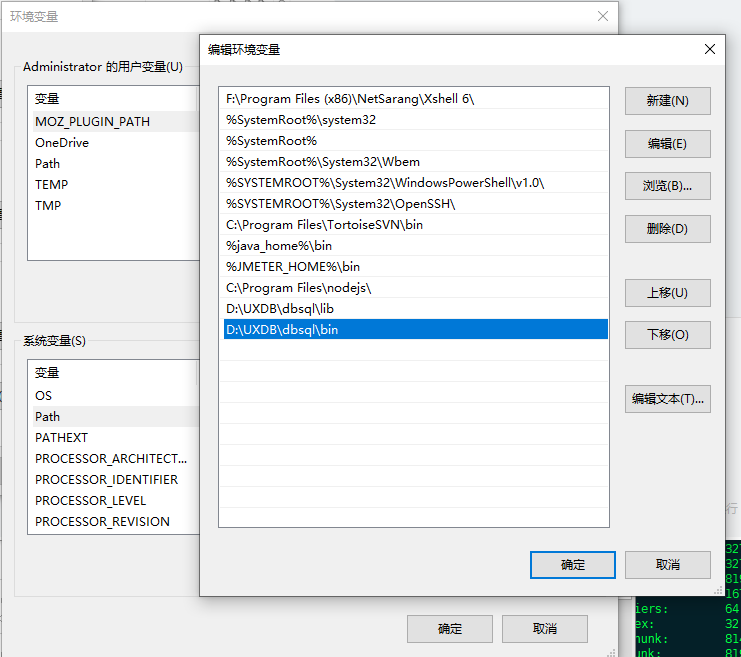Screen dimensions: 741x657
Task: Cancel the edit dialog with 取消
Action: 667,565
